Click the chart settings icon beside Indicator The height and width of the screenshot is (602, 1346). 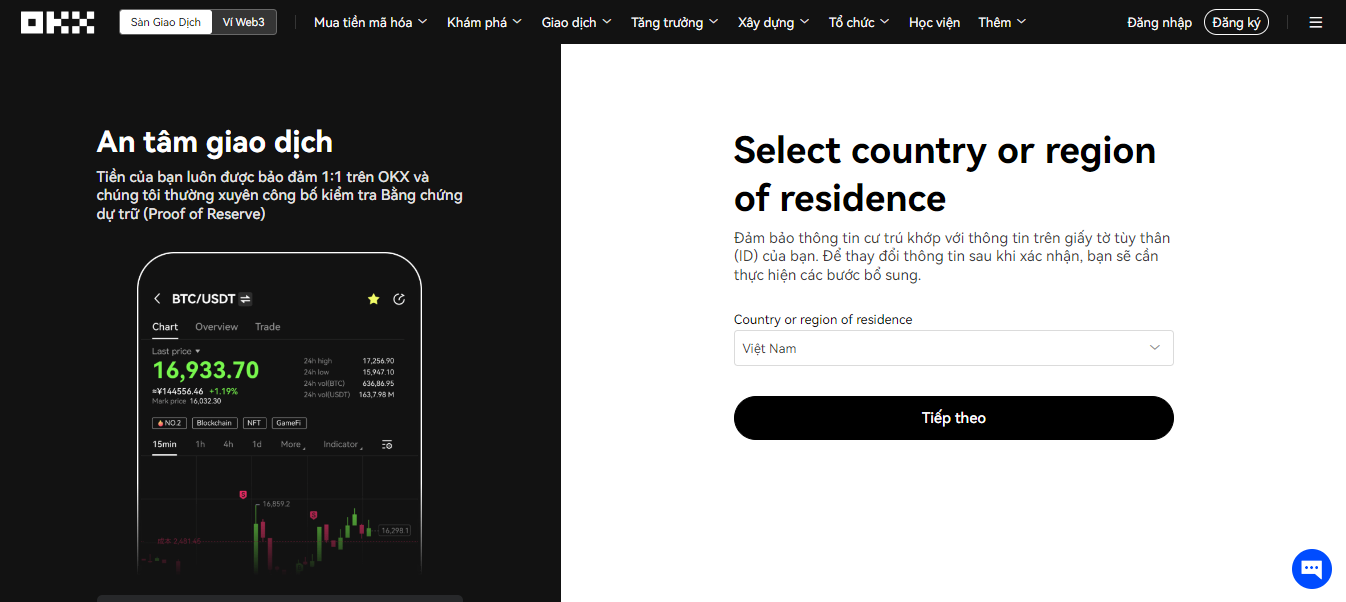(x=387, y=444)
